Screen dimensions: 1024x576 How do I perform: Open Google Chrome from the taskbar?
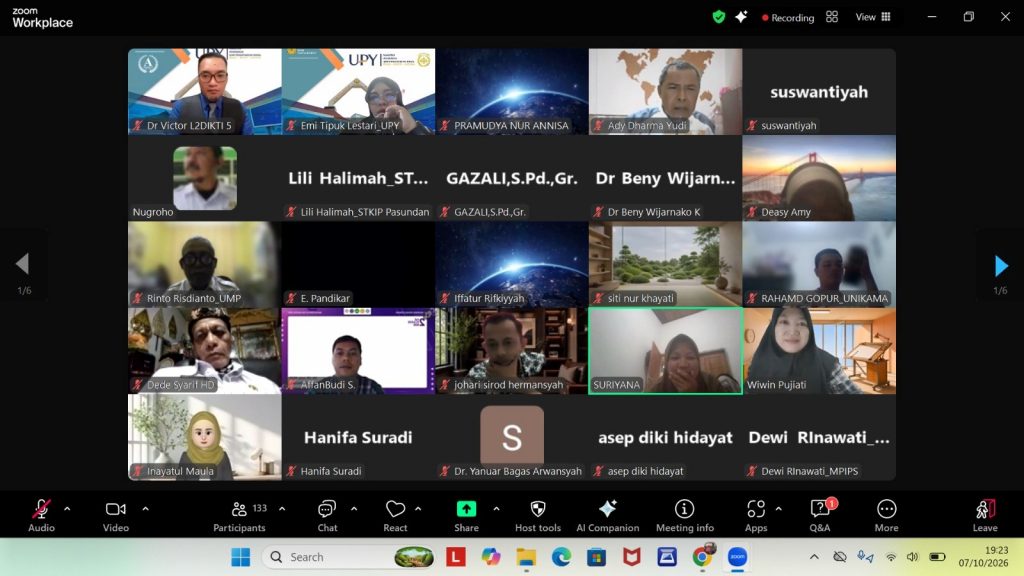coord(703,557)
